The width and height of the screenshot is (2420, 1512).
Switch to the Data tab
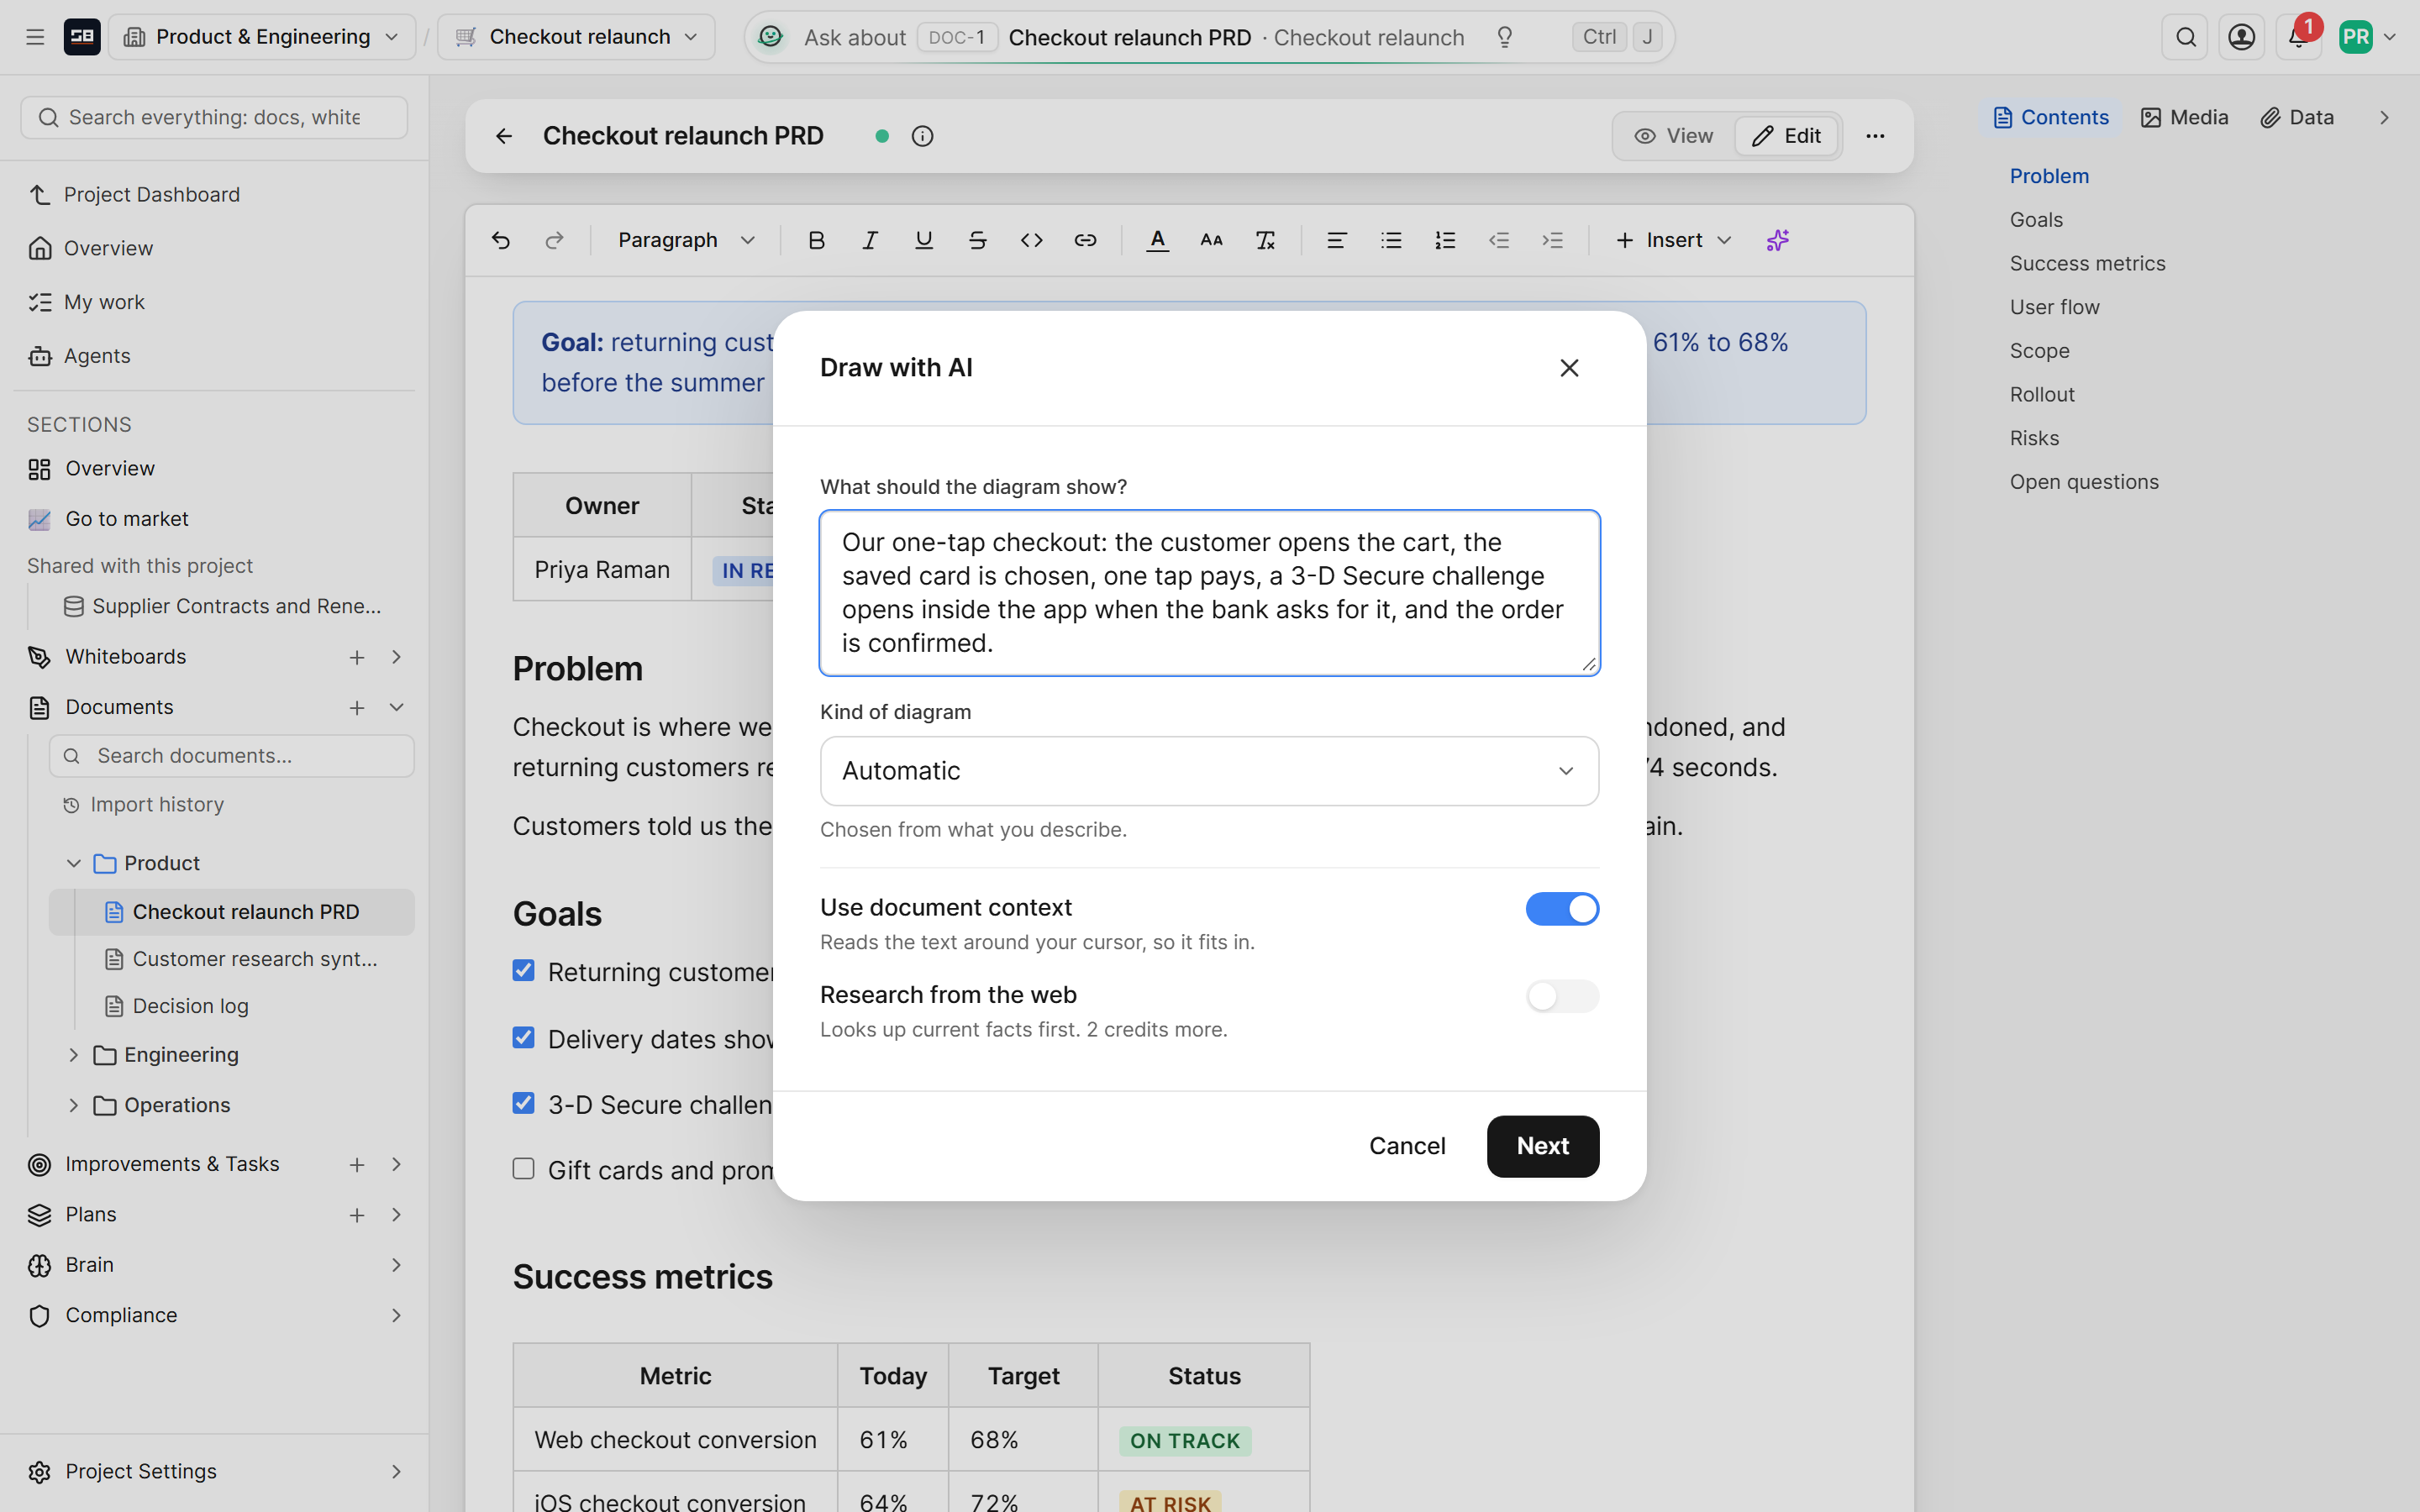[2297, 117]
